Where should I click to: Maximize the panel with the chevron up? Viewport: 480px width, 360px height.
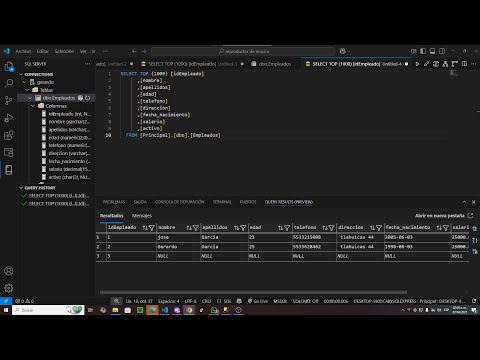[x=464, y=202]
